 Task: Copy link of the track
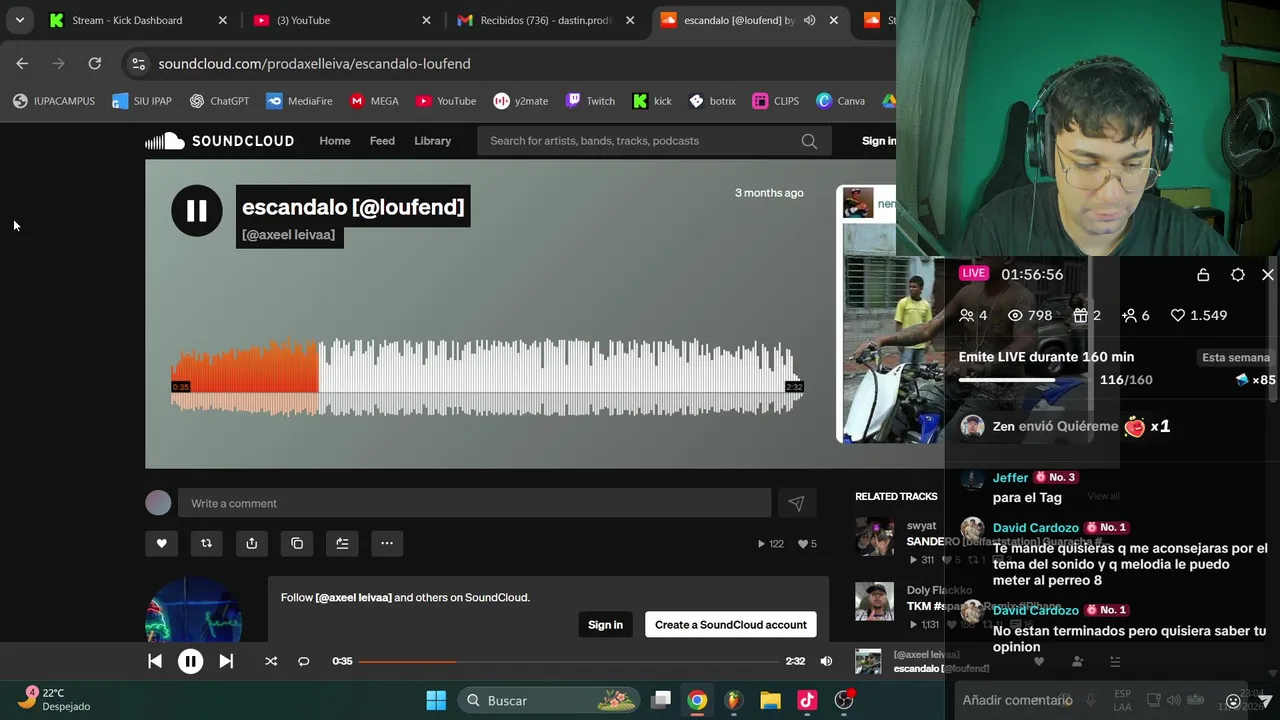[x=297, y=543]
